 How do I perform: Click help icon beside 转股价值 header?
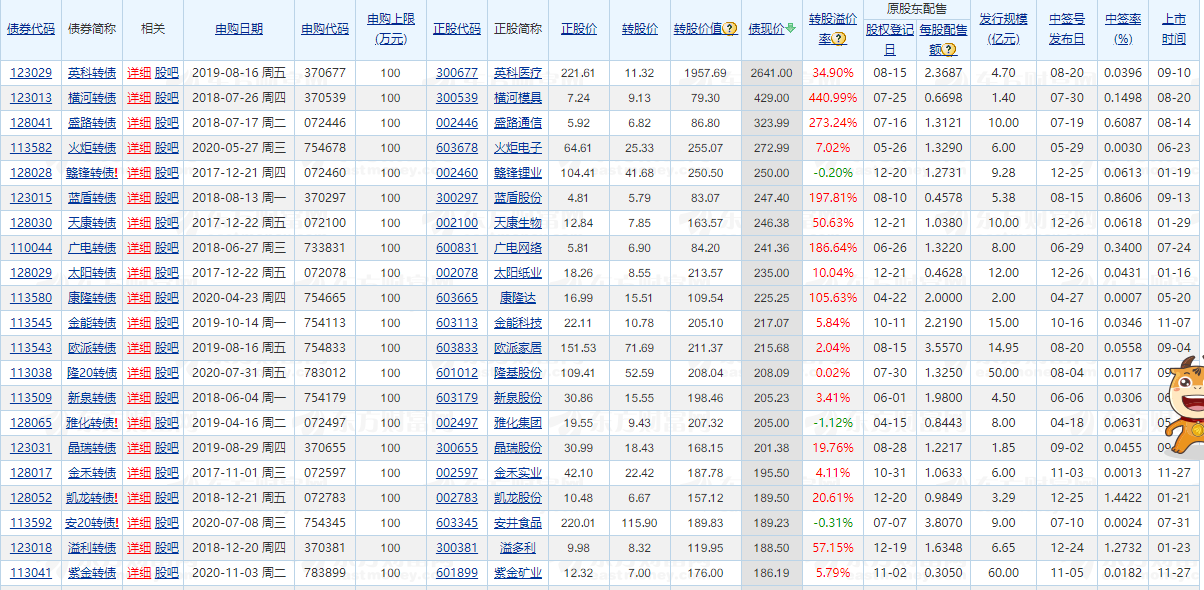[731, 29]
